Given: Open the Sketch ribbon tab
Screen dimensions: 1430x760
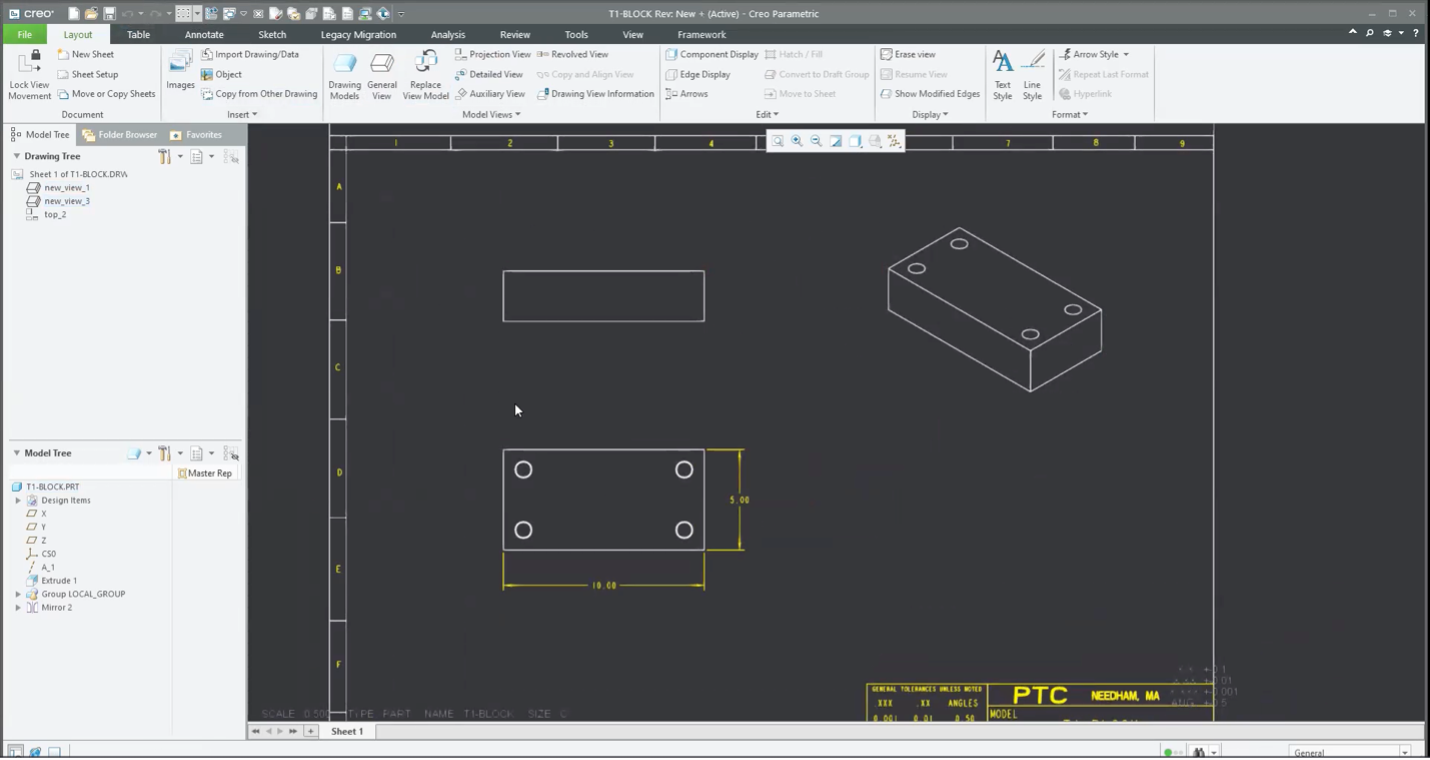Looking at the screenshot, I should point(271,34).
